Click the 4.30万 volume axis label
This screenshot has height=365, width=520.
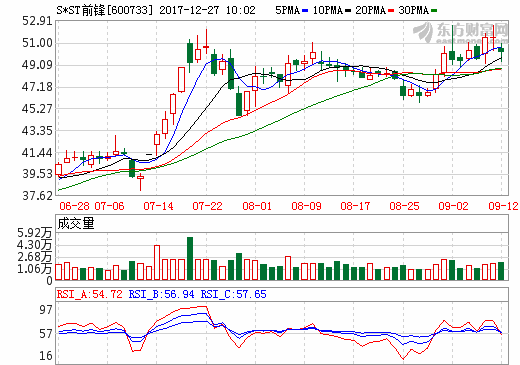click(x=35, y=245)
